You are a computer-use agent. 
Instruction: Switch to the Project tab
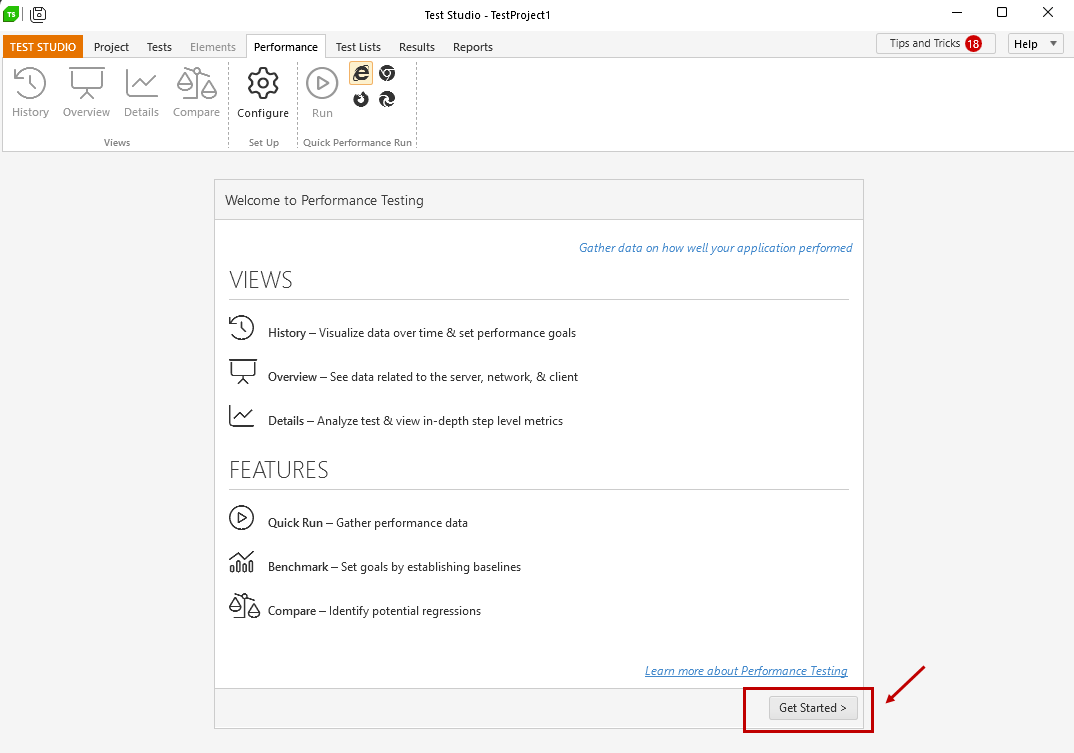[111, 47]
